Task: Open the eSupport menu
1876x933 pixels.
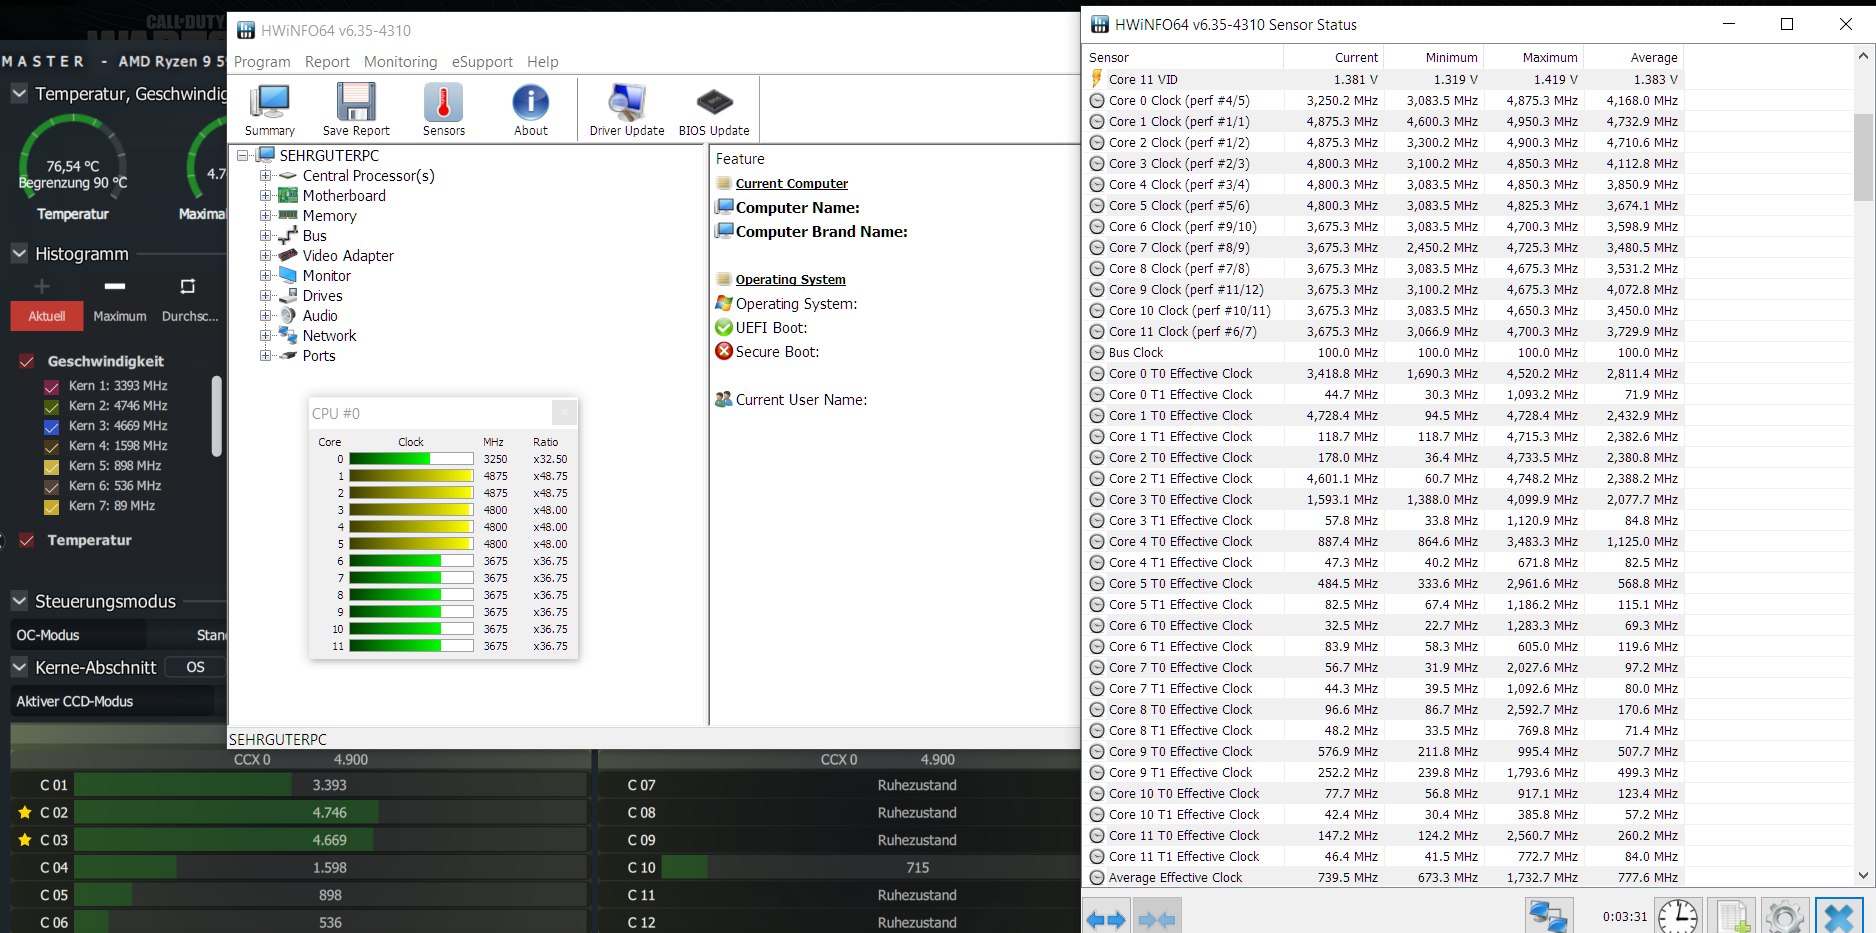Action: [x=482, y=62]
